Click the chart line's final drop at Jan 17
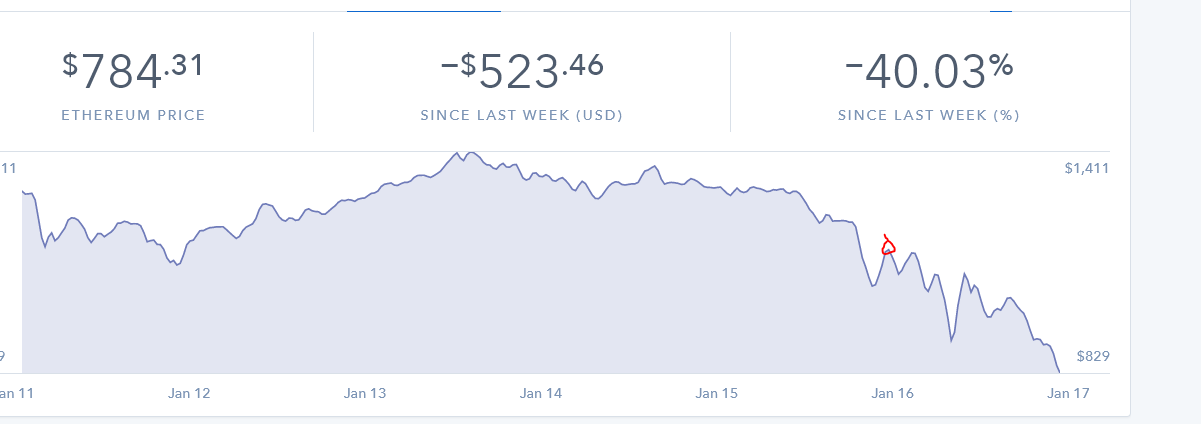This screenshot has width=1201, height=424. tap(1054, 360)
